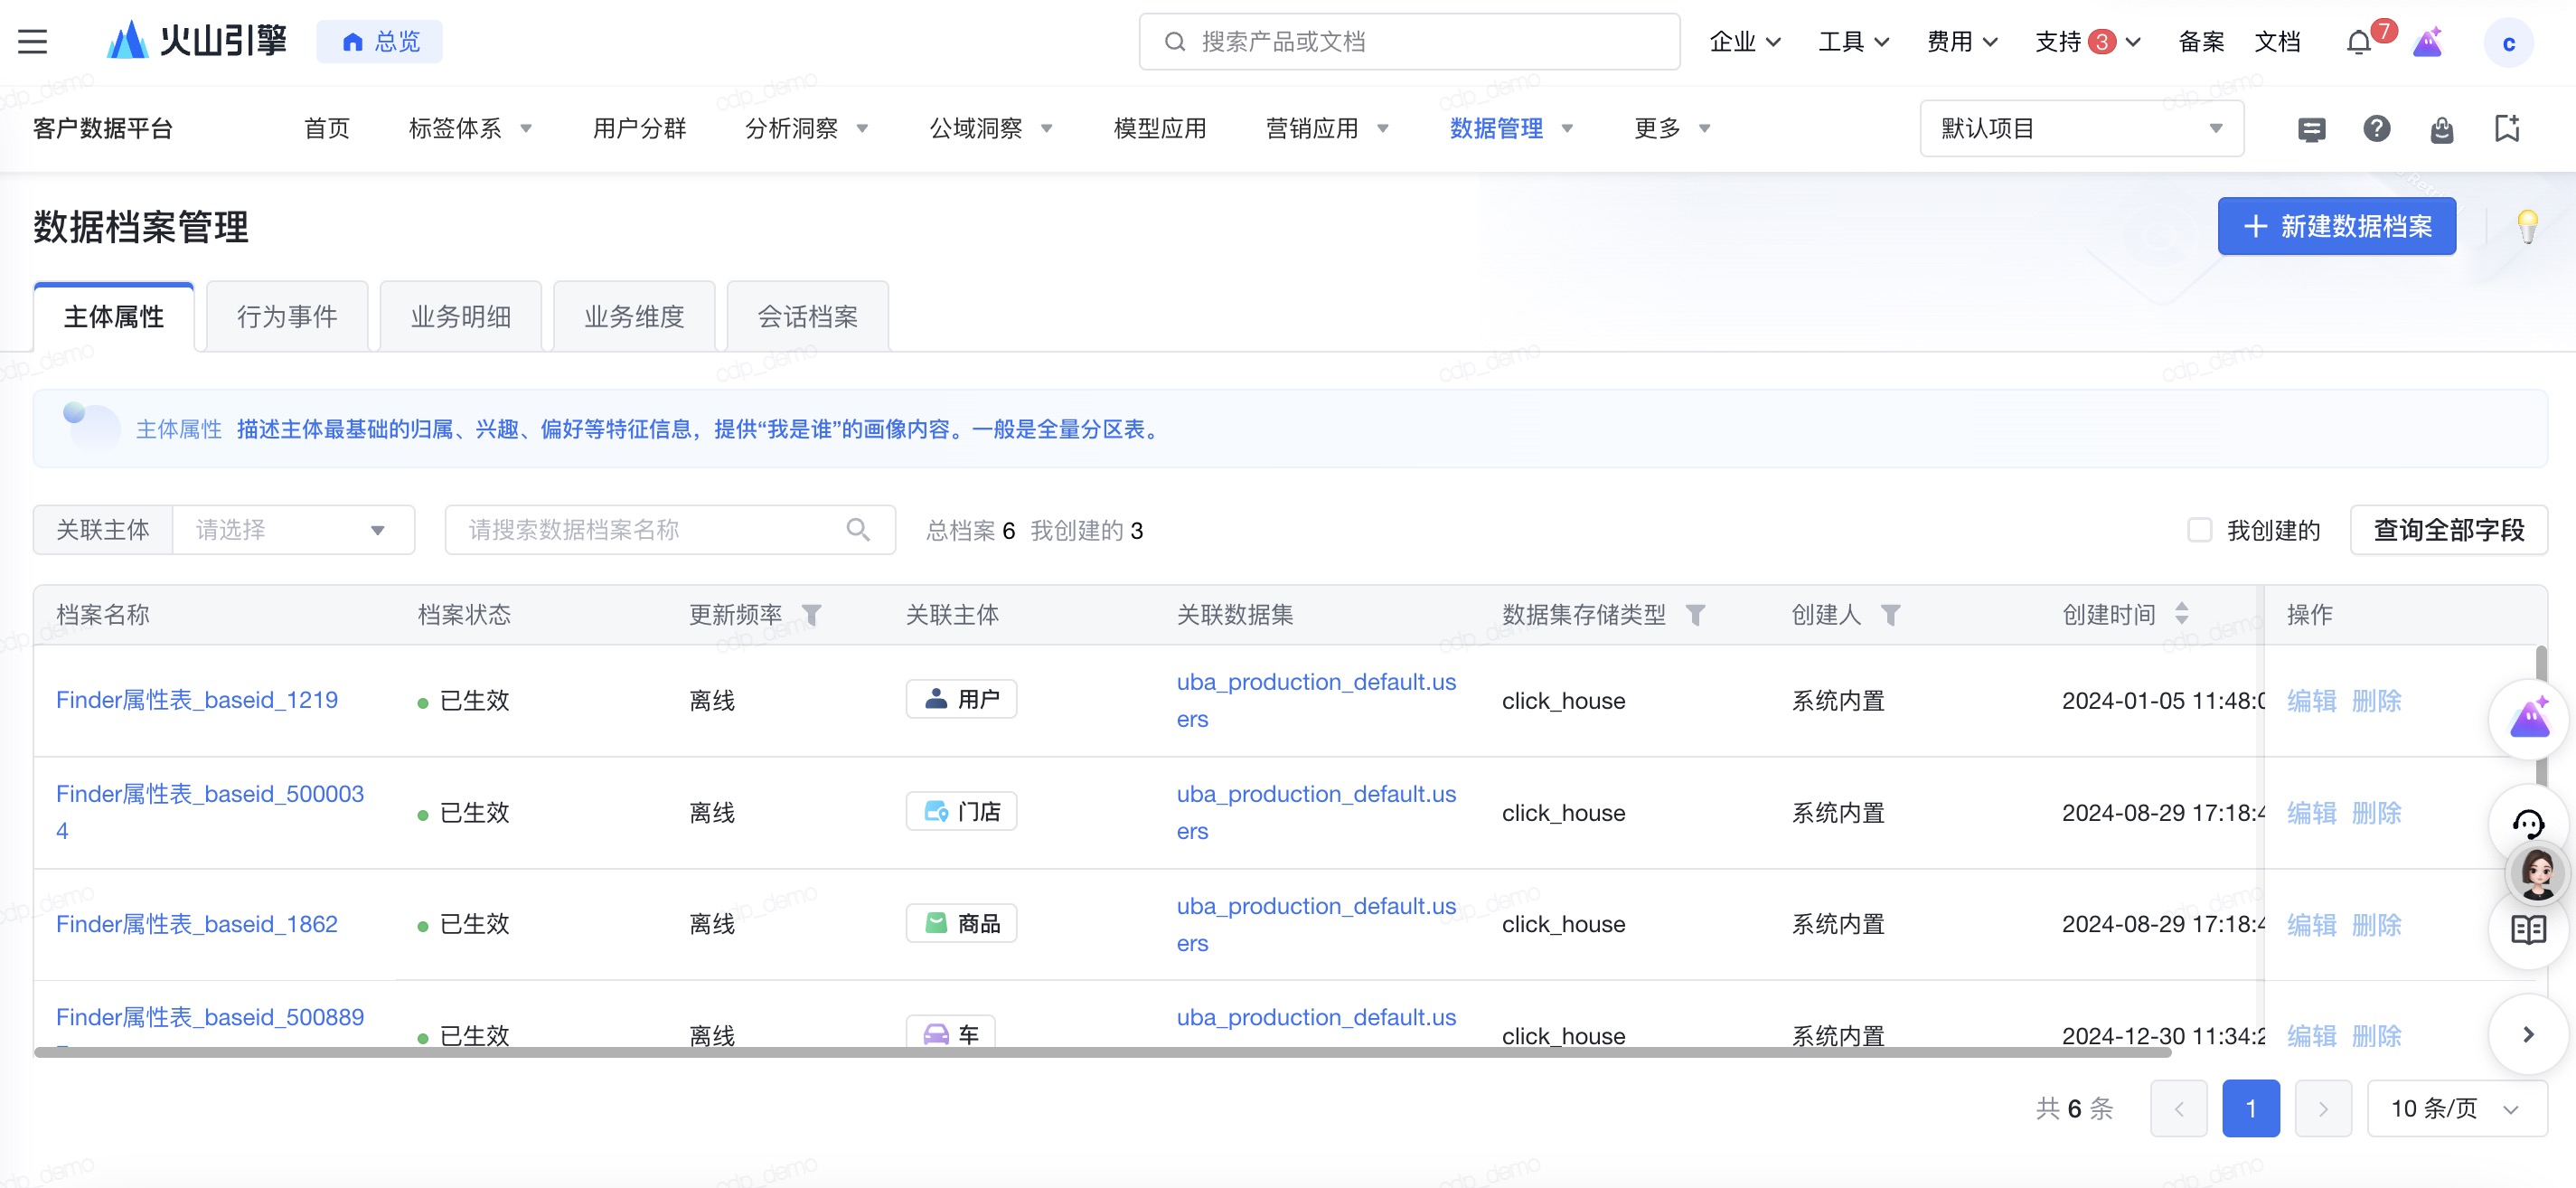This screenshot has height=1188, width=2576.
Task: Click the dataset storage type filter icon
Action: (x=1695, y=615)
